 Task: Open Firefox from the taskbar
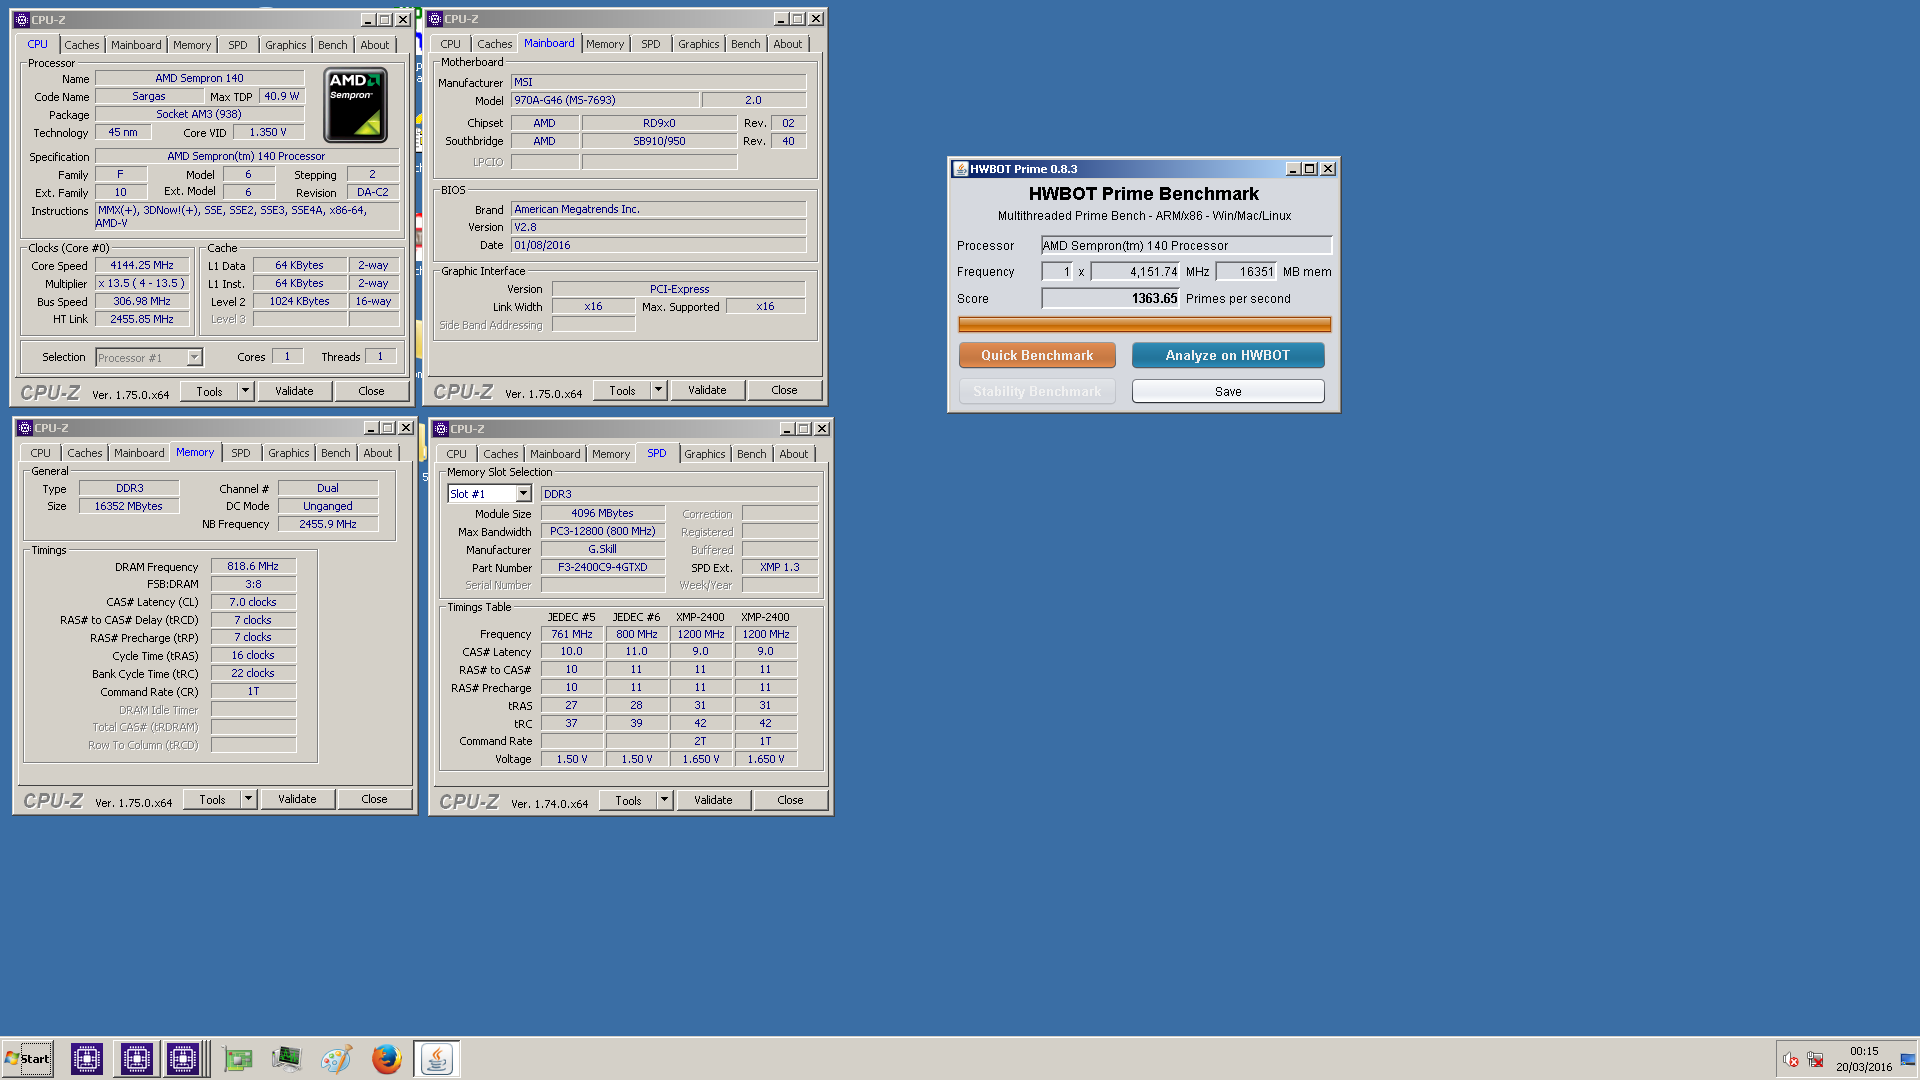pos(386,1058)
